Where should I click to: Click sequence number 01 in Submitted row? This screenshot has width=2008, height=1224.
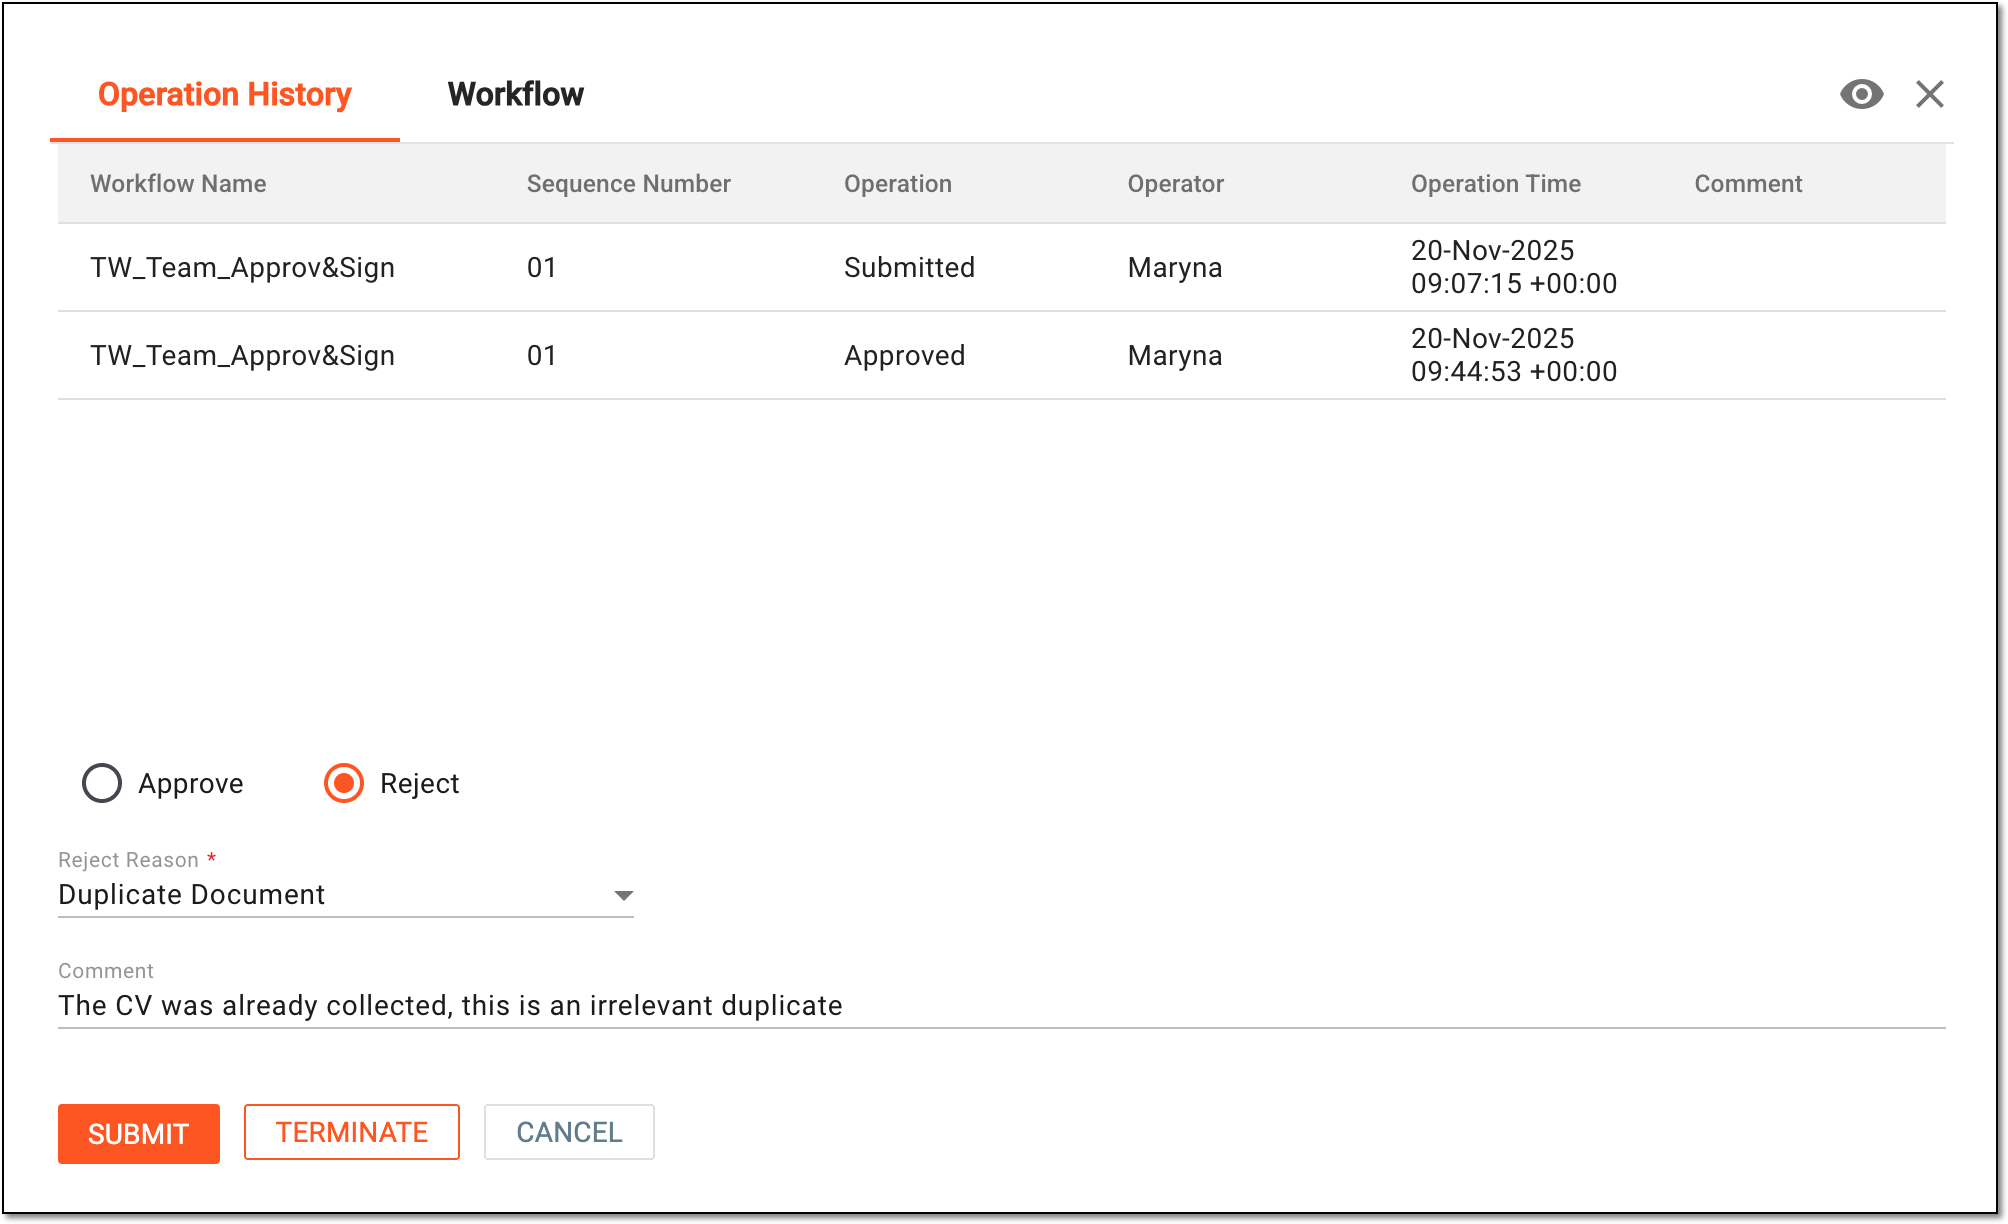pyautogui.click(x=542, y=267)
